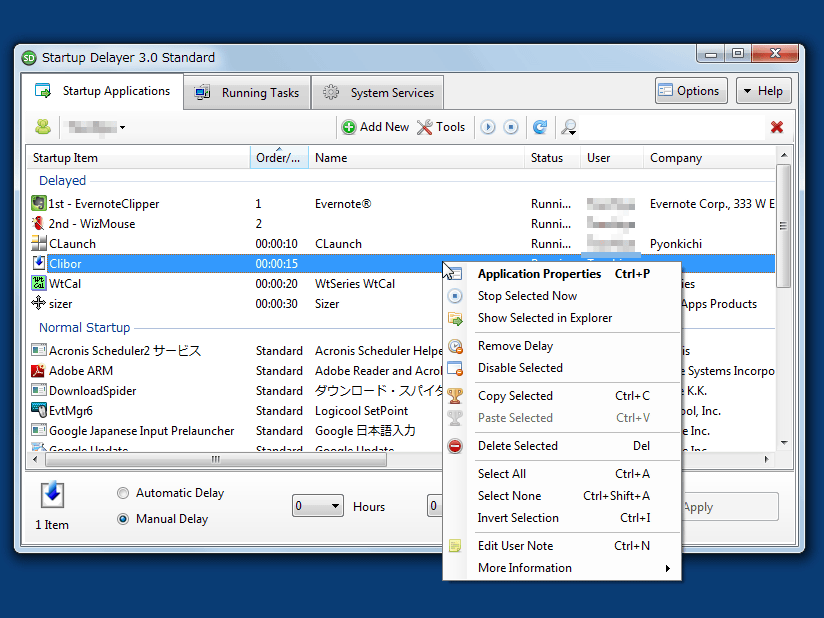
Task: Click the WtCal calendar icon
Action: pyautogui.click(x=38, y=283)
